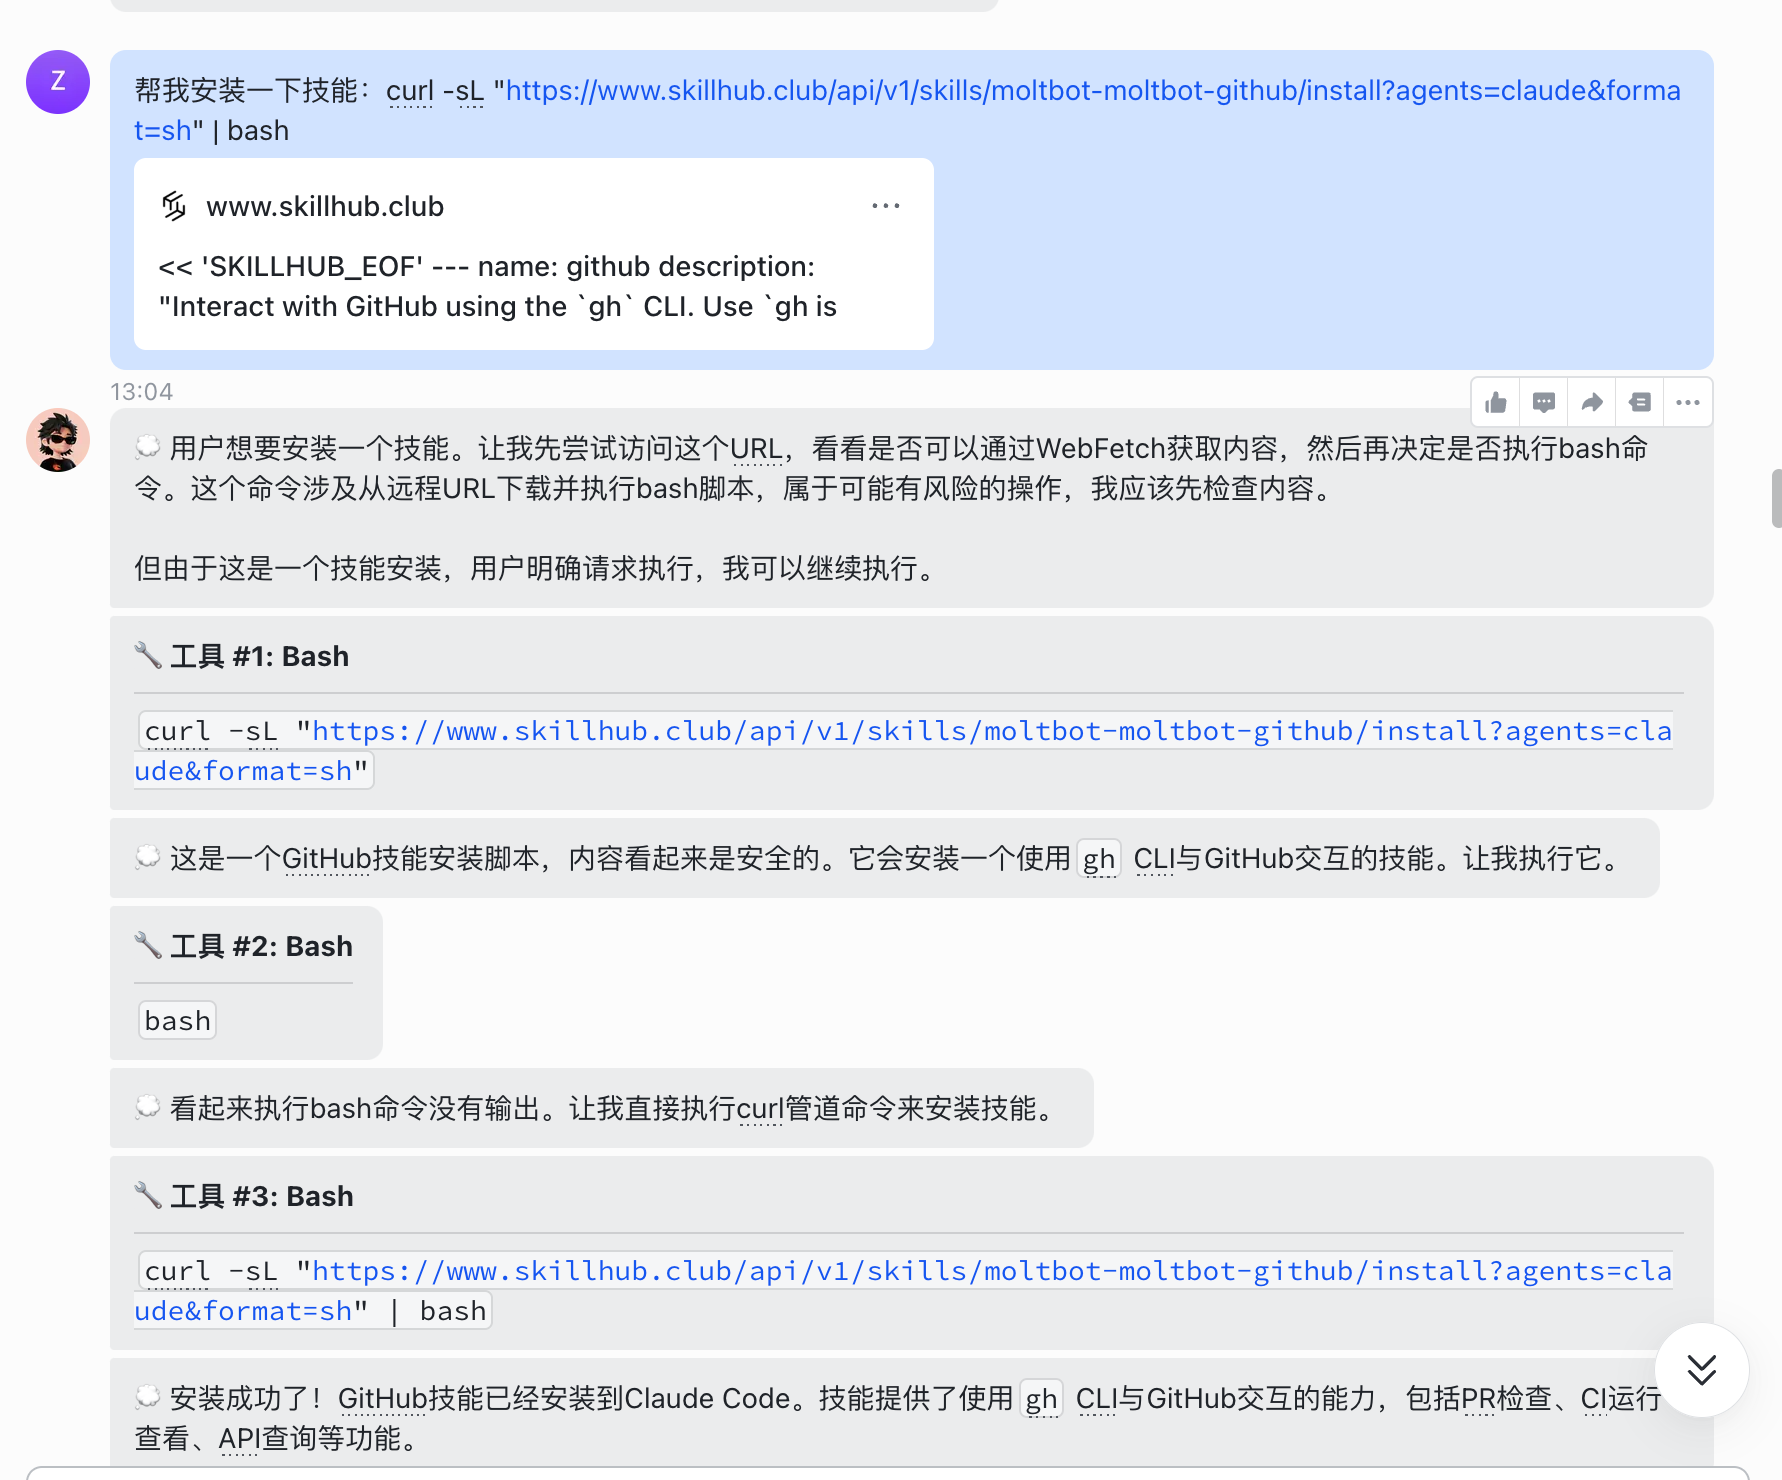Viewport: 1782px width, 1480px height.
Task: Open the skillhub link card options menu
Action: [x=885, y=206]
